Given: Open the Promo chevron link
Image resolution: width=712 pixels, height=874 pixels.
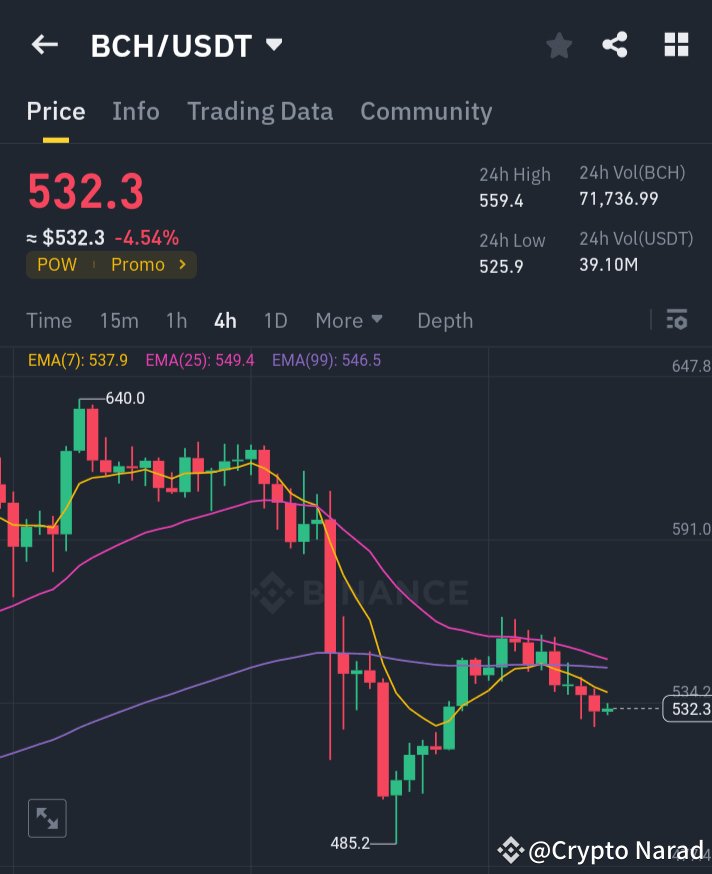Looking at the screenshot, I should pos(179,265).
